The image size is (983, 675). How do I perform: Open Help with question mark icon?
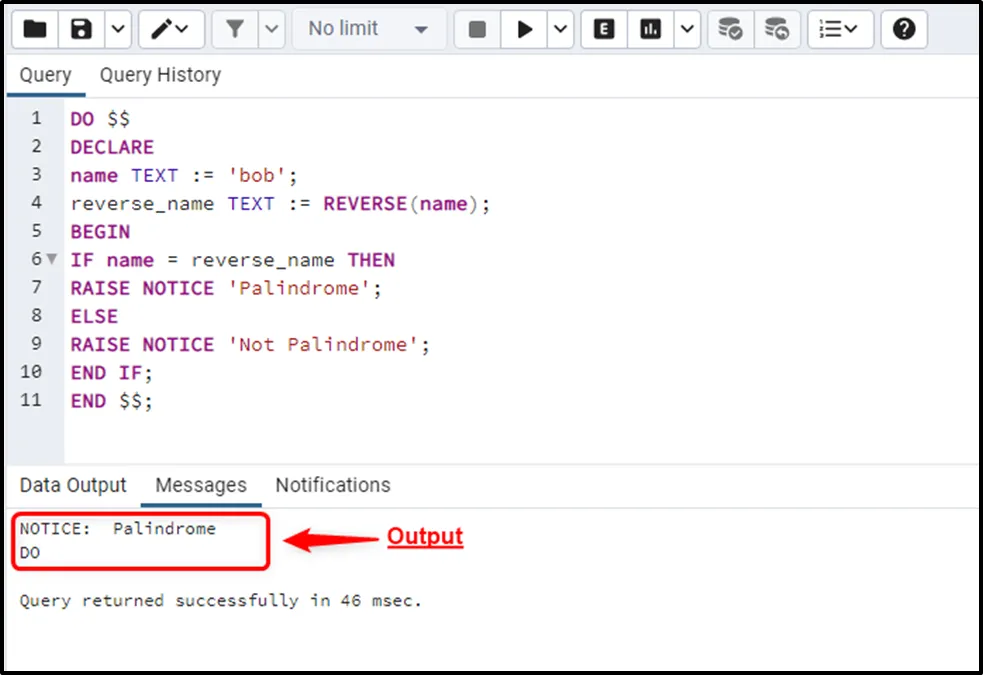click(904, 29)
